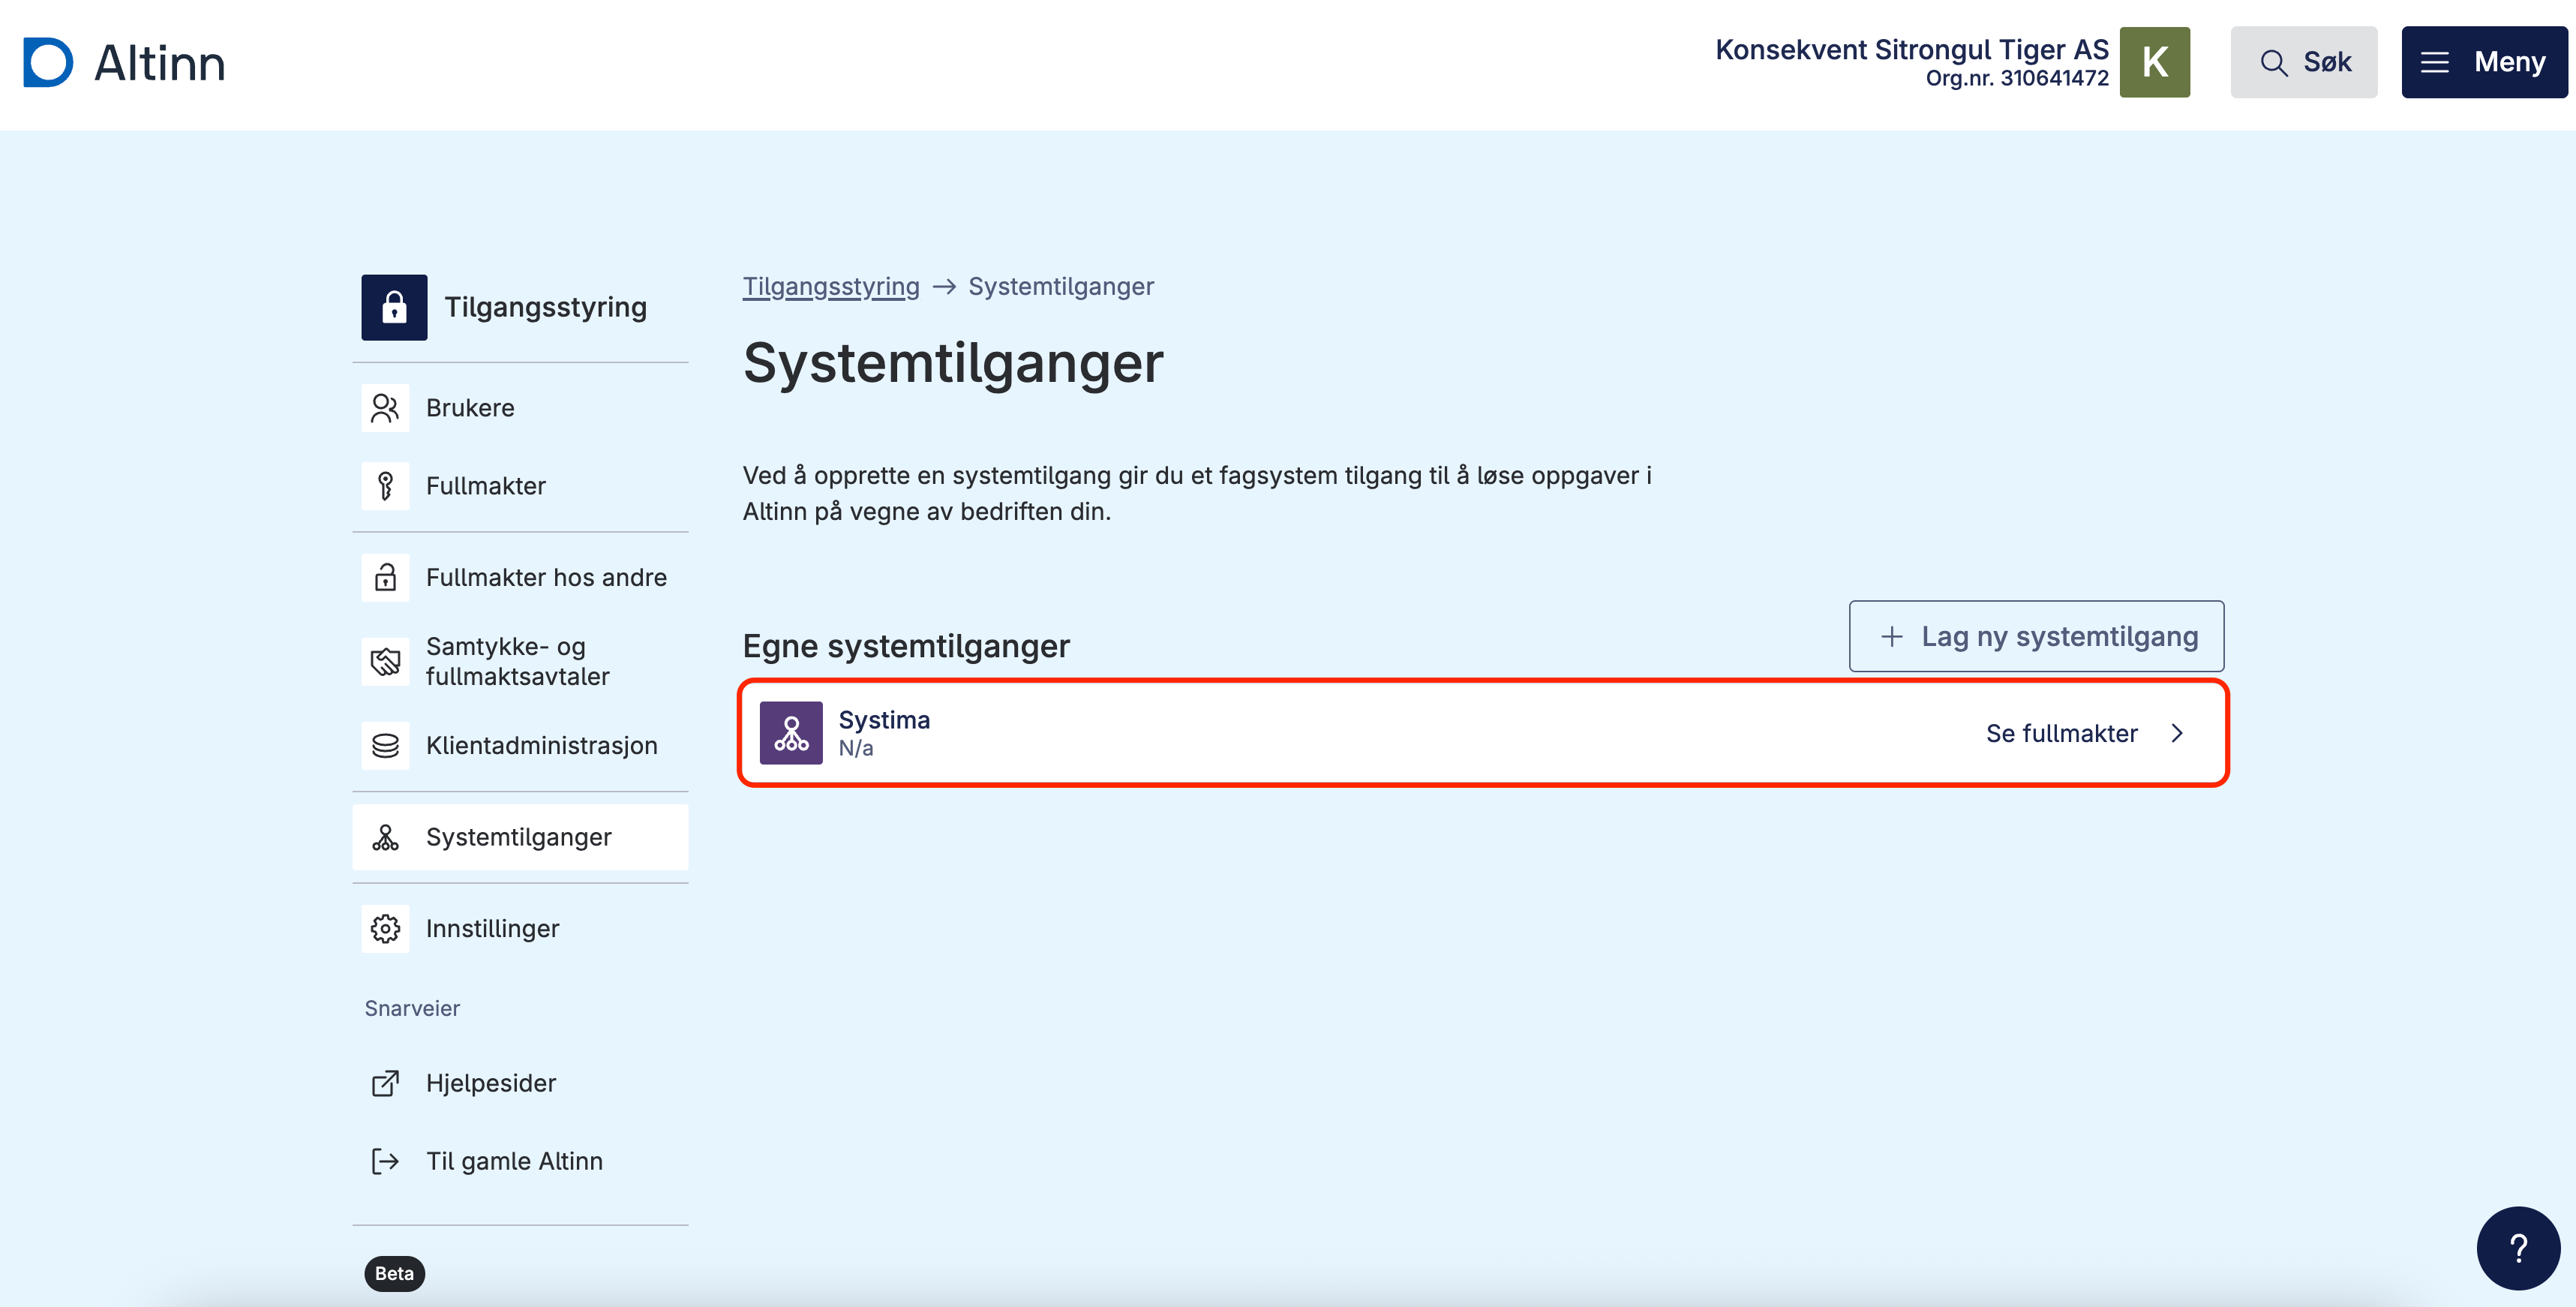Select Fullmakter hos andre menu item
This screenshot has width=2576, height=1307.
tap(545, 577)
